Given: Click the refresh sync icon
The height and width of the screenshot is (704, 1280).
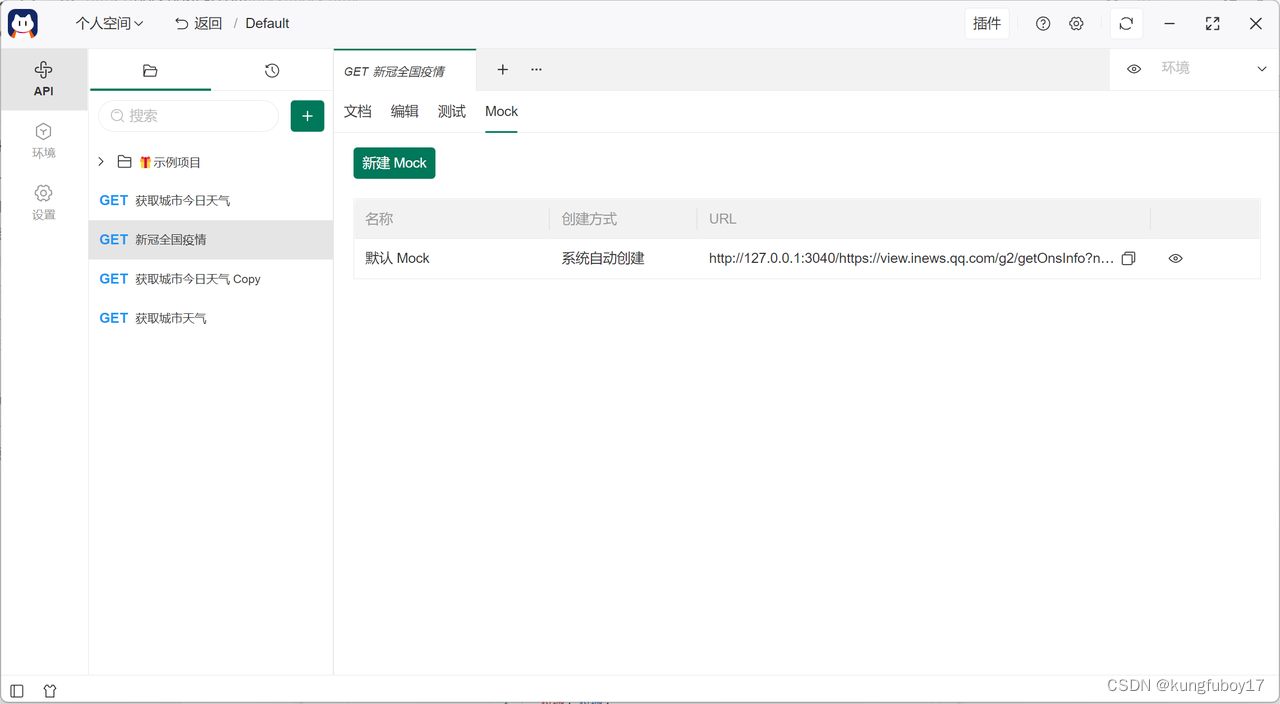Looking at the screenshot, I should (x=1126, y=24).
